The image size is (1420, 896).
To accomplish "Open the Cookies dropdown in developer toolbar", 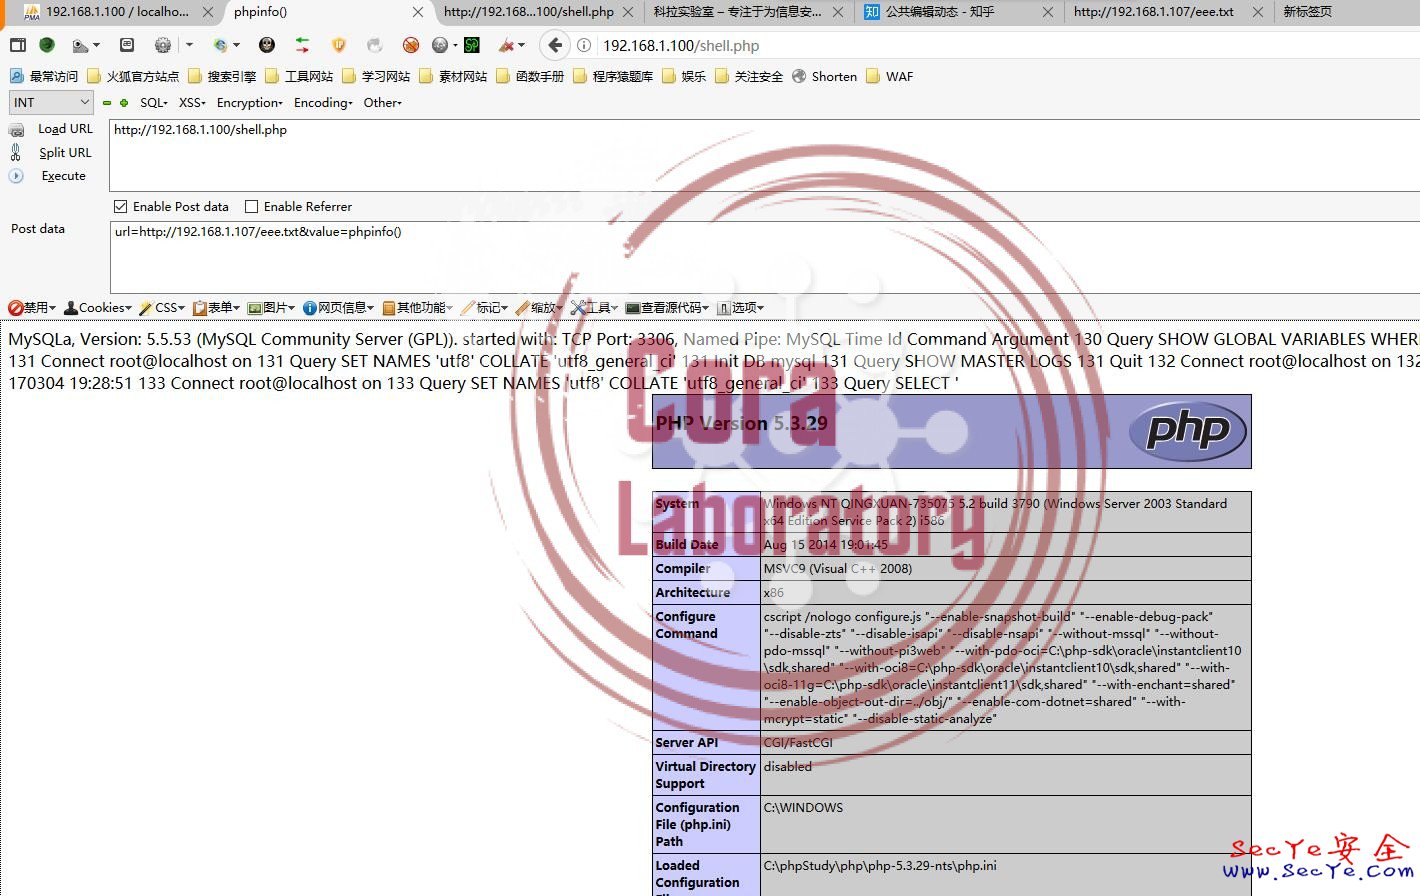I will tap(98, 308).
